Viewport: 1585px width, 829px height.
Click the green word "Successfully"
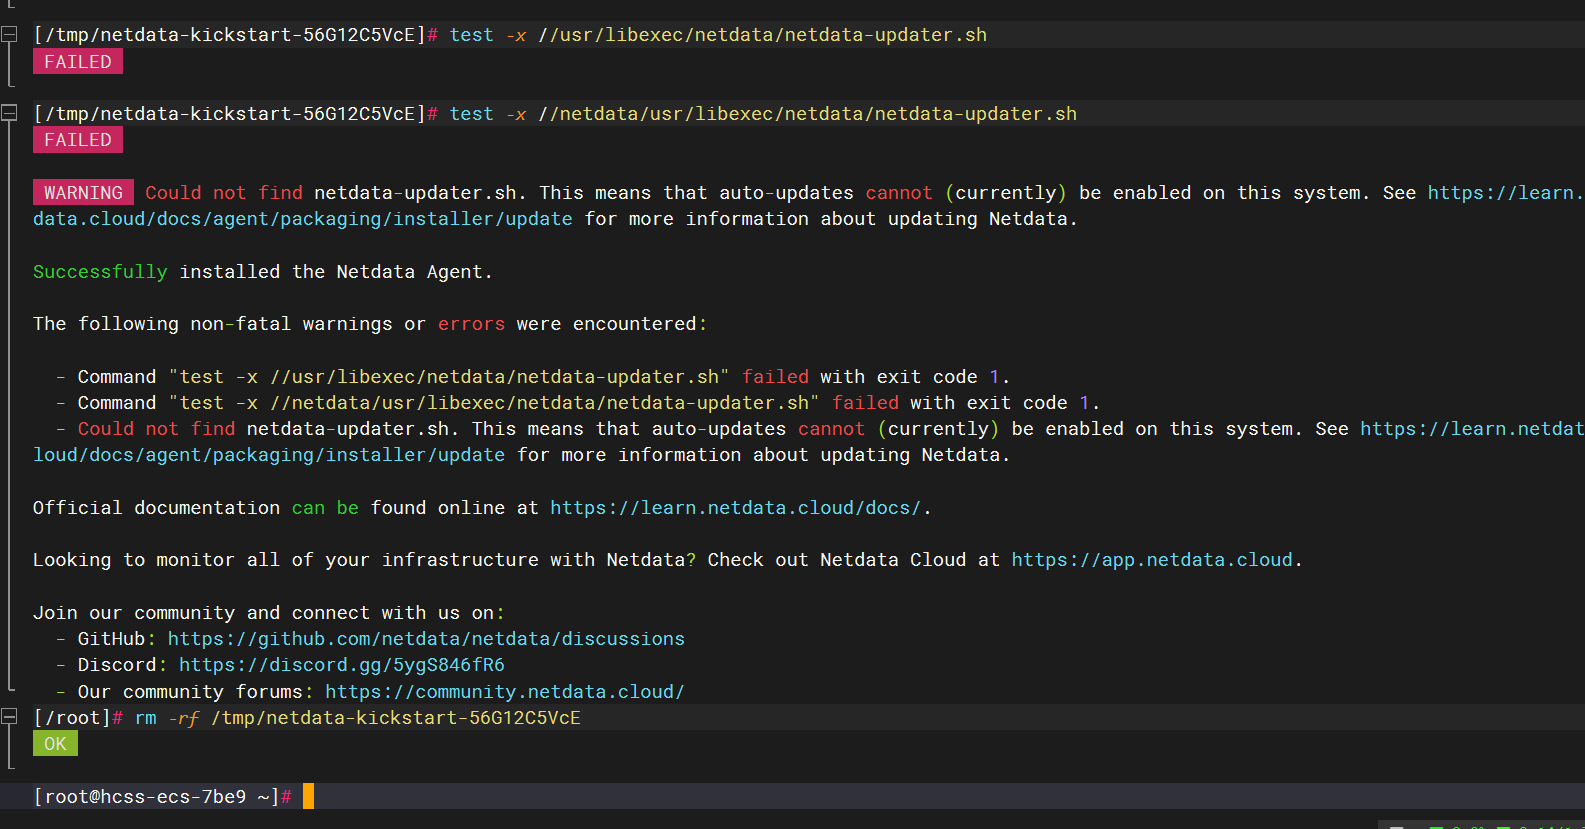[x=100, y=272]
